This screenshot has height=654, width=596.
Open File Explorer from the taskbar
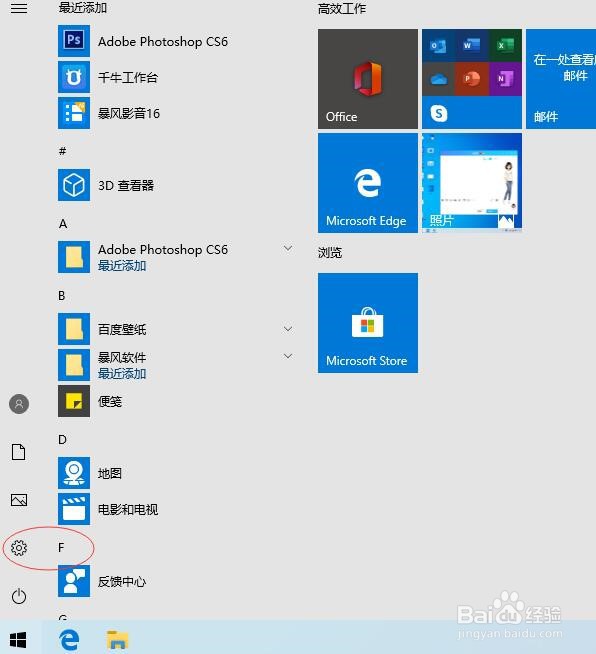117,640
